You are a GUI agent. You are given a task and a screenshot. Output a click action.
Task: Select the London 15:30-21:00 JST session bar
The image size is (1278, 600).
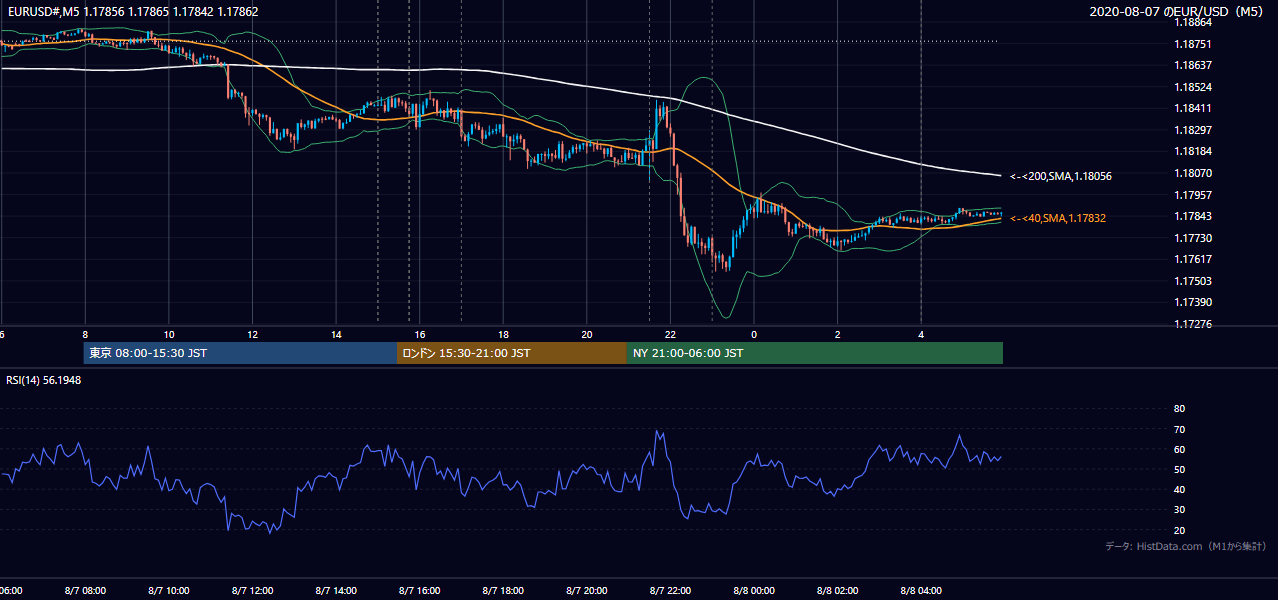tap(512, 353)
